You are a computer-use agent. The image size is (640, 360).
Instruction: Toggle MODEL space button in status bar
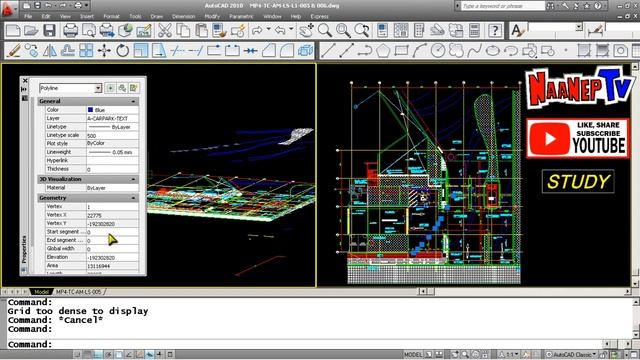pos(413,354)
